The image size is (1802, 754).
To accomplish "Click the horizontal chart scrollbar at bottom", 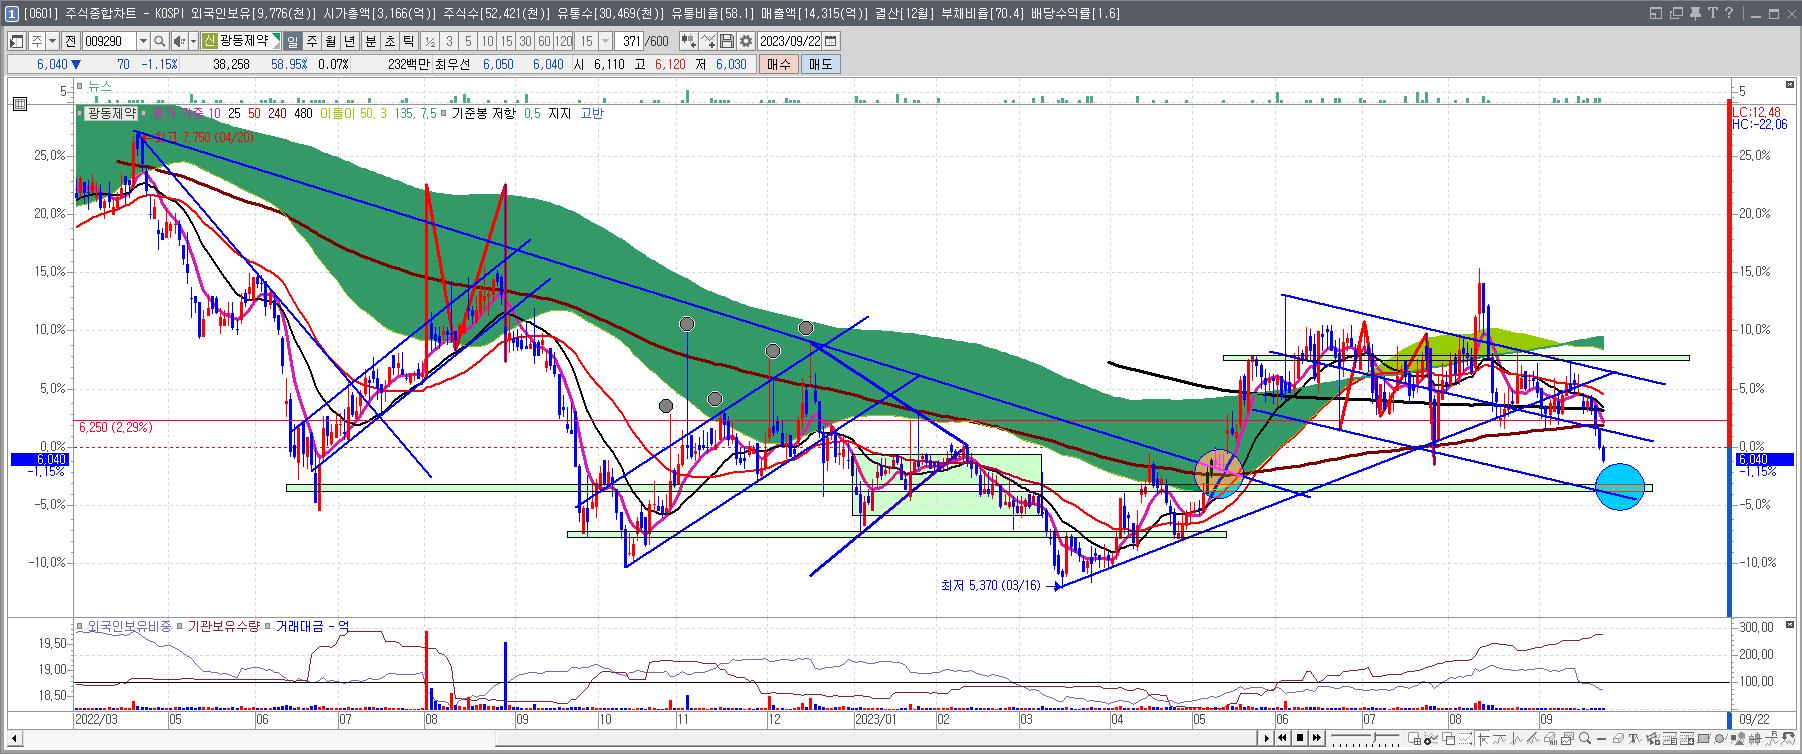I will [x=875, y=739].
